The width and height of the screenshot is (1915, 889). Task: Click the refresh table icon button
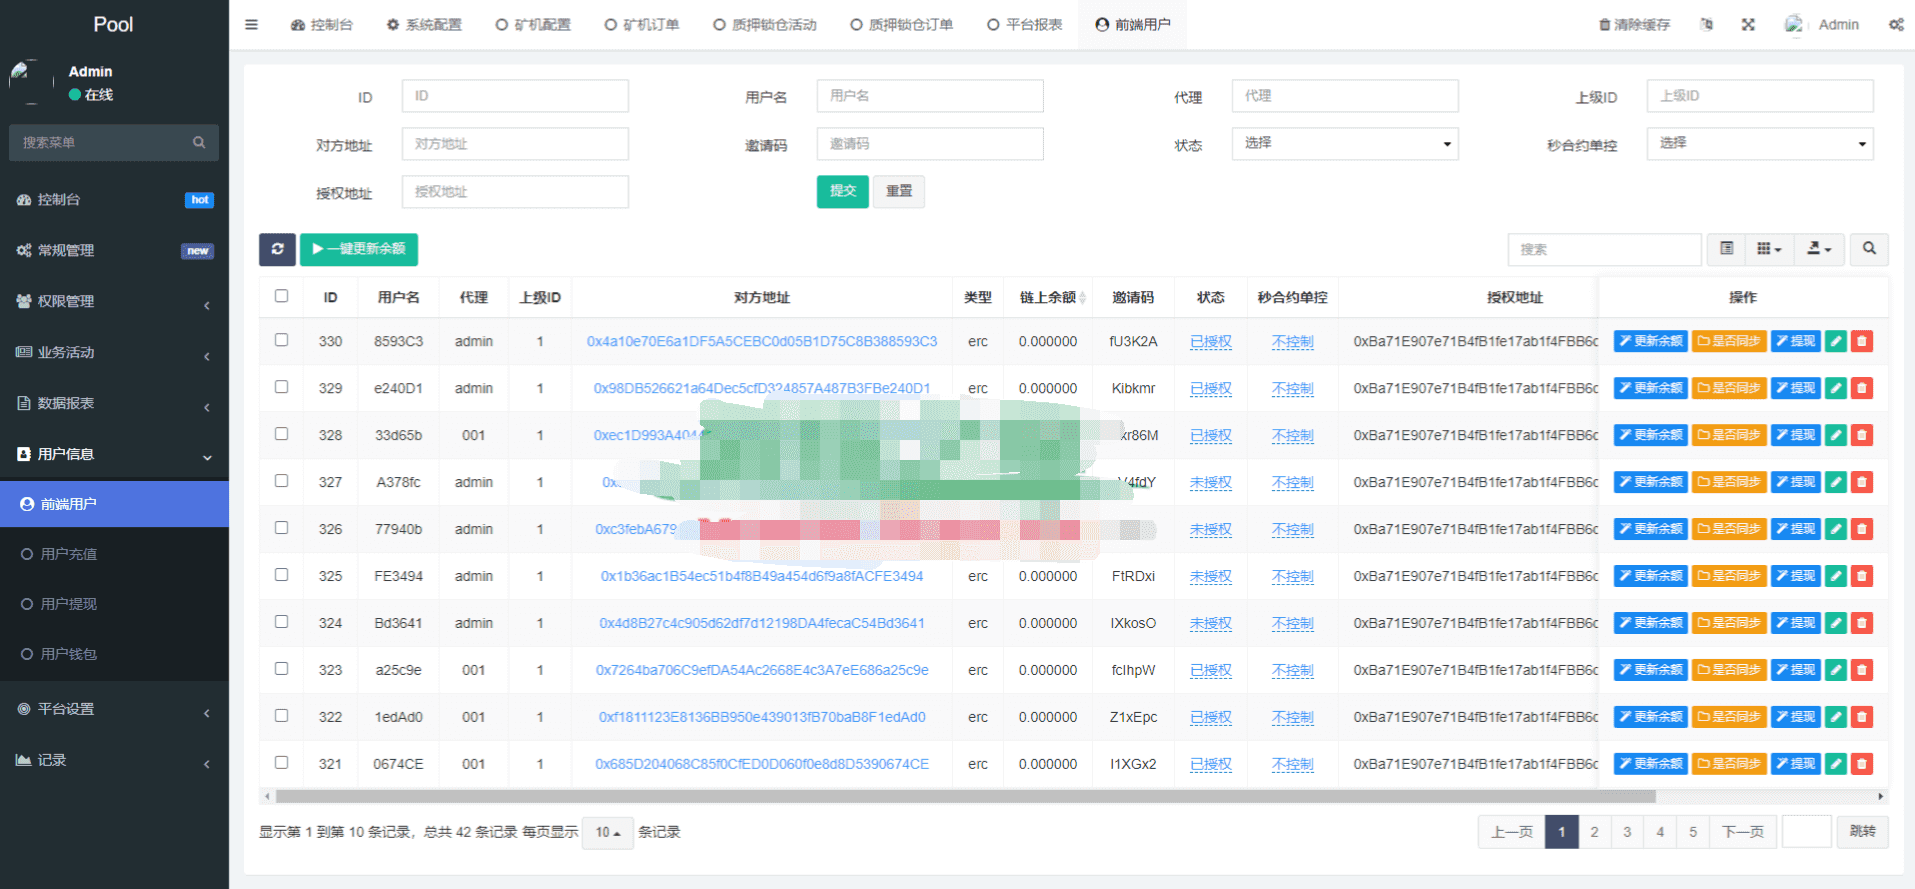(277, 249)
